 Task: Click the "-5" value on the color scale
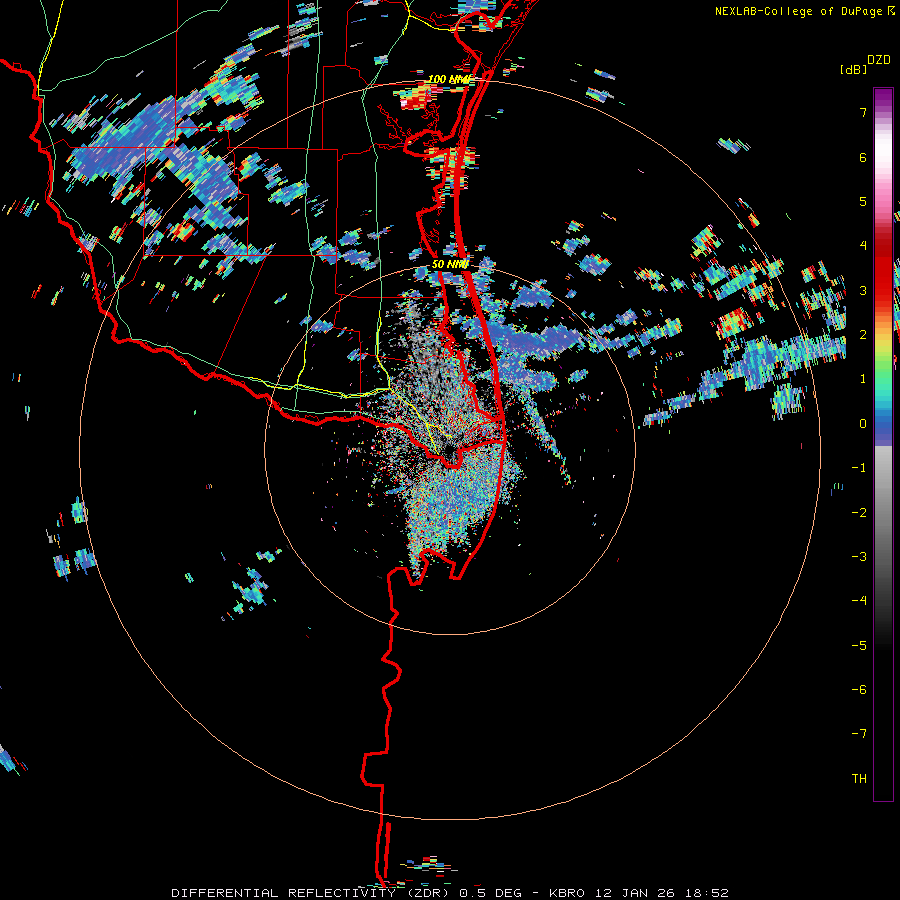coord(859,646)
